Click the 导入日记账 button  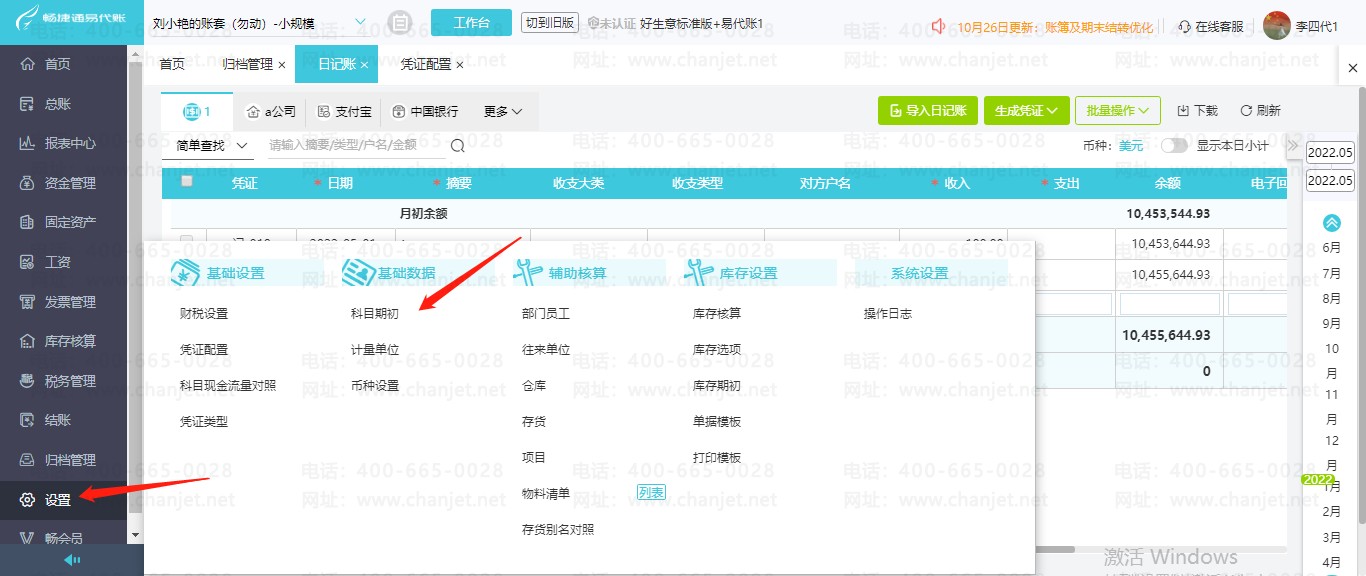click(928, 111)
